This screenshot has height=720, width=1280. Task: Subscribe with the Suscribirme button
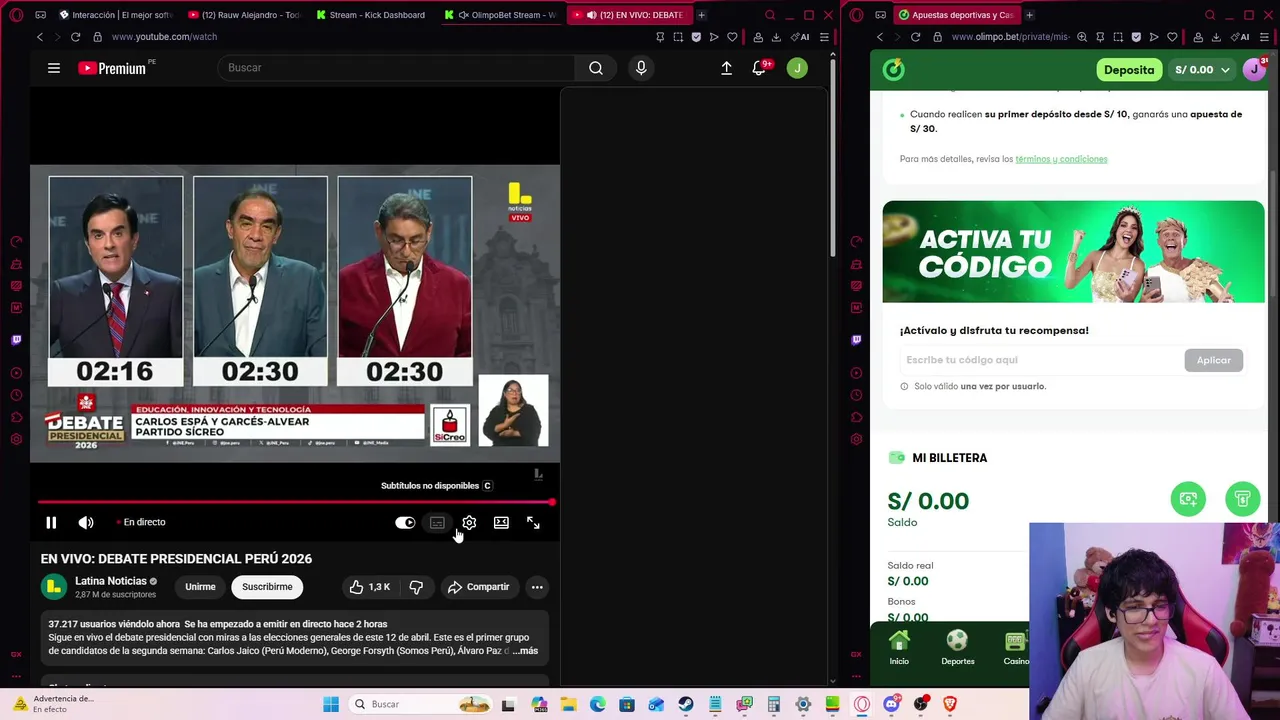(267, 587)
